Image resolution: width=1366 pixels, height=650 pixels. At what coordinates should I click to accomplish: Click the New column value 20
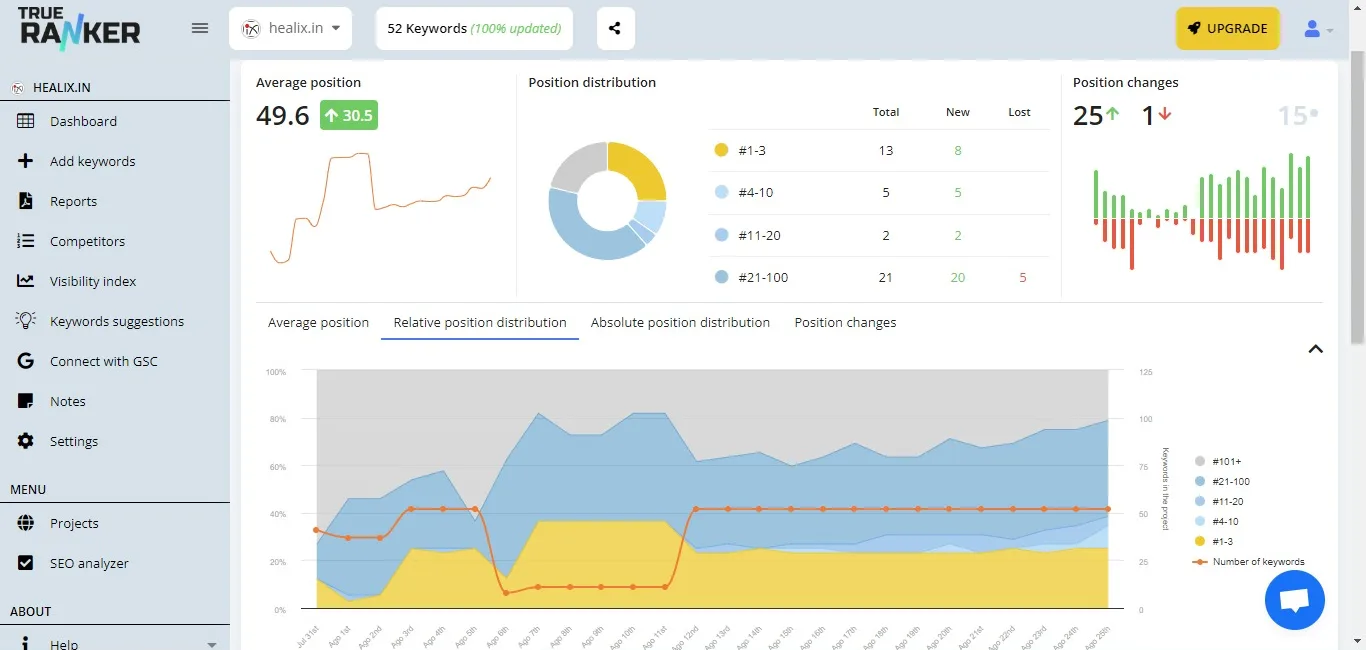click(958, 277)
